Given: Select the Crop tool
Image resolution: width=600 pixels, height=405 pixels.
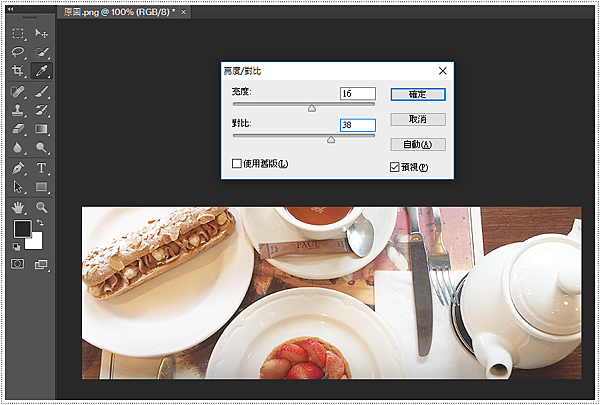Looking at the screenshot, I should (18, 70).
